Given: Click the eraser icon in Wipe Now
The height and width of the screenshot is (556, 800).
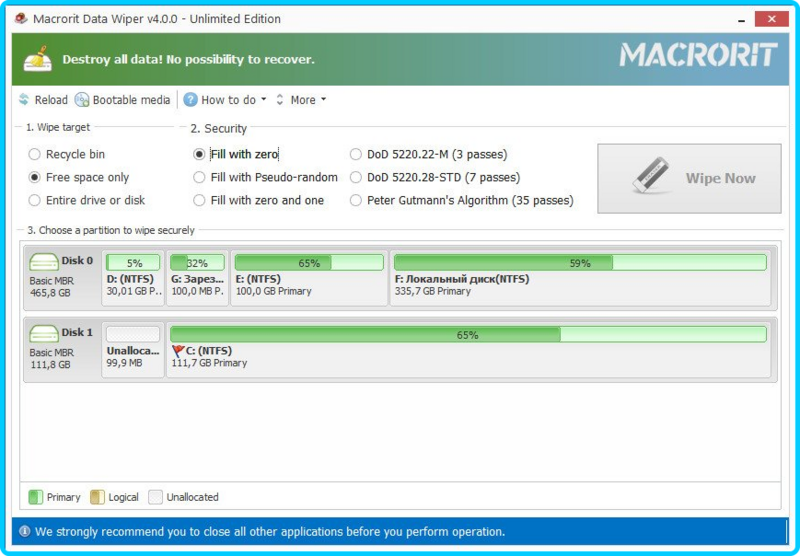Looking at the screenshot, I should pos(651,175).
